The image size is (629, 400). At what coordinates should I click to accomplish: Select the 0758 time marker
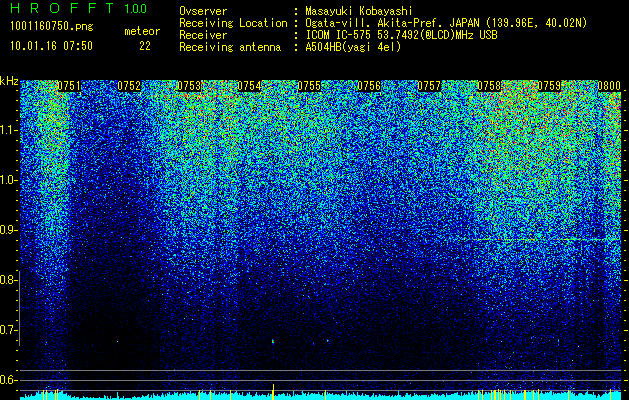[x=489, y=86]
